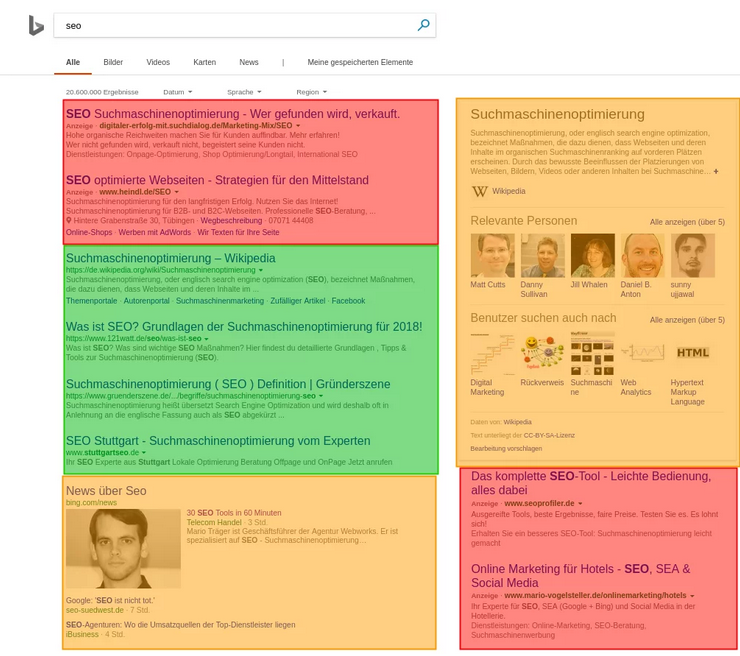740x656 pixels.
Task: Open the Suchmaschinenmarketing sitelink
Action: 220,301
